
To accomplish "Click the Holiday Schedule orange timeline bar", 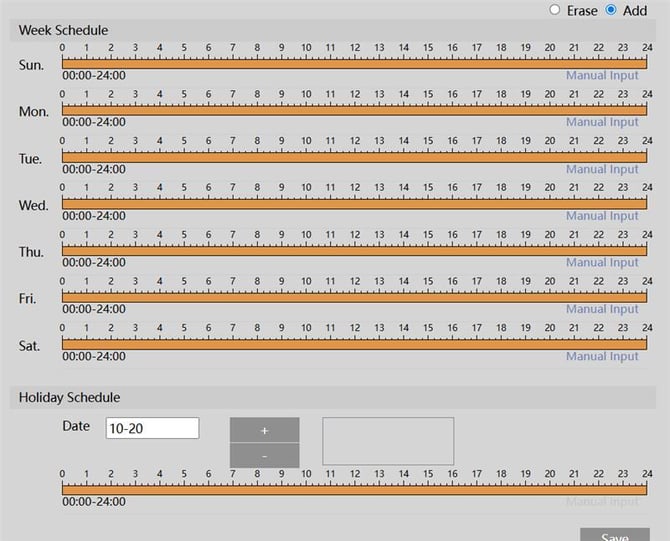I will 355,489.
